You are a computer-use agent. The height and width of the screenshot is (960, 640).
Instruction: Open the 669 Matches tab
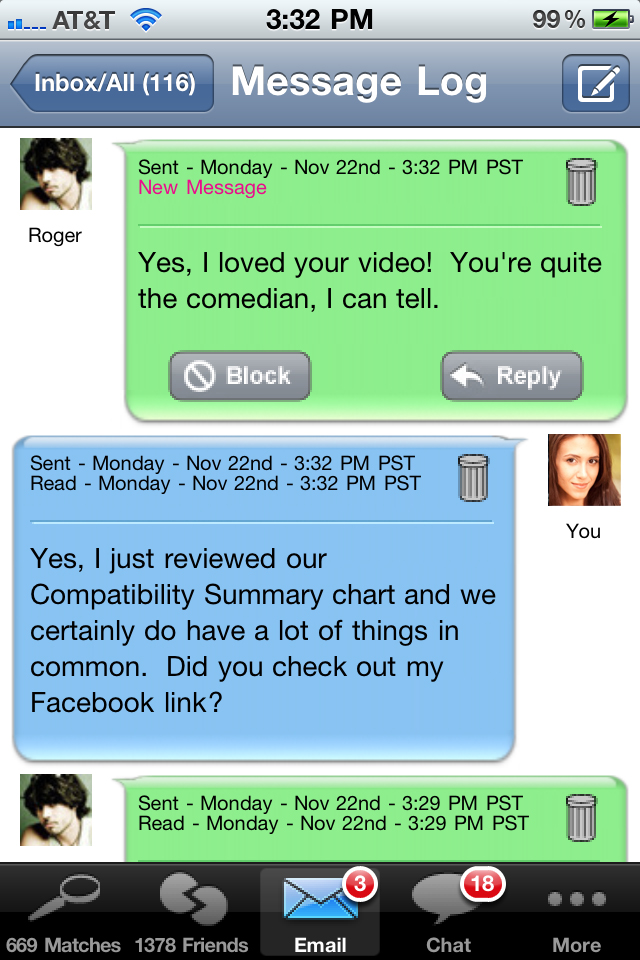point(64,912)
